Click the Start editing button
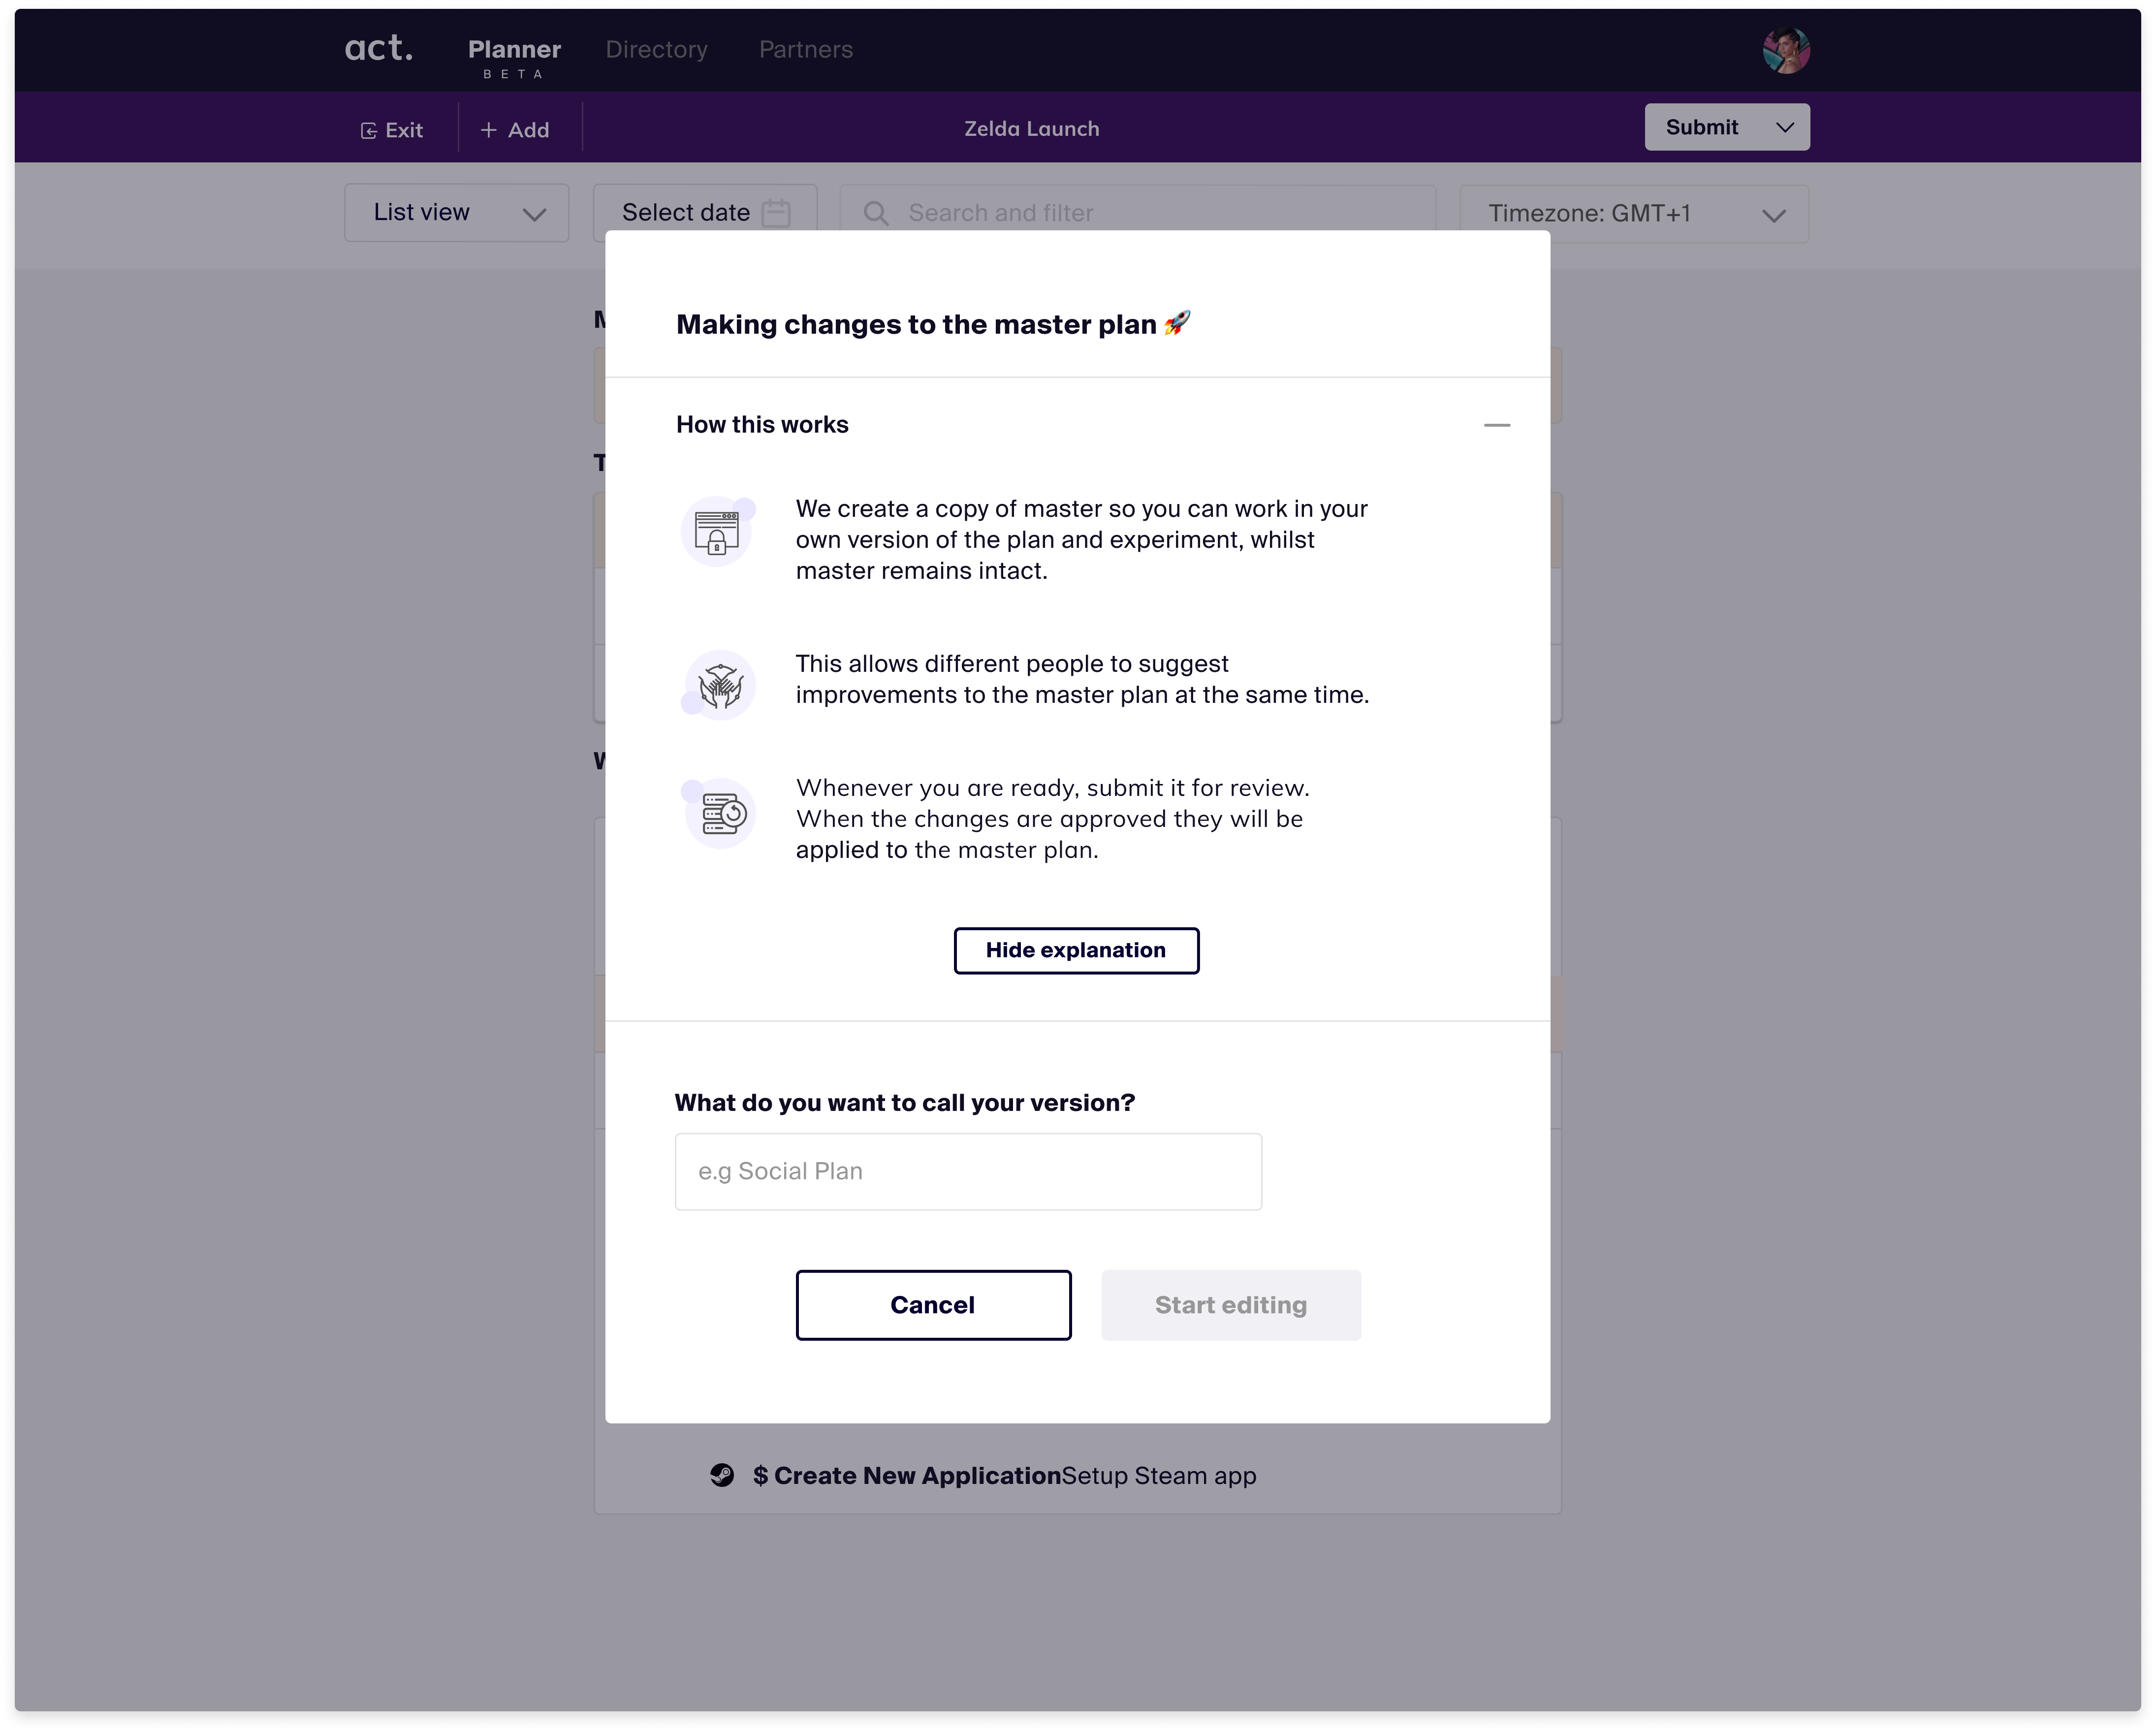The height and width of the screenshot is (1732, 2156). click(1230, 1305)
